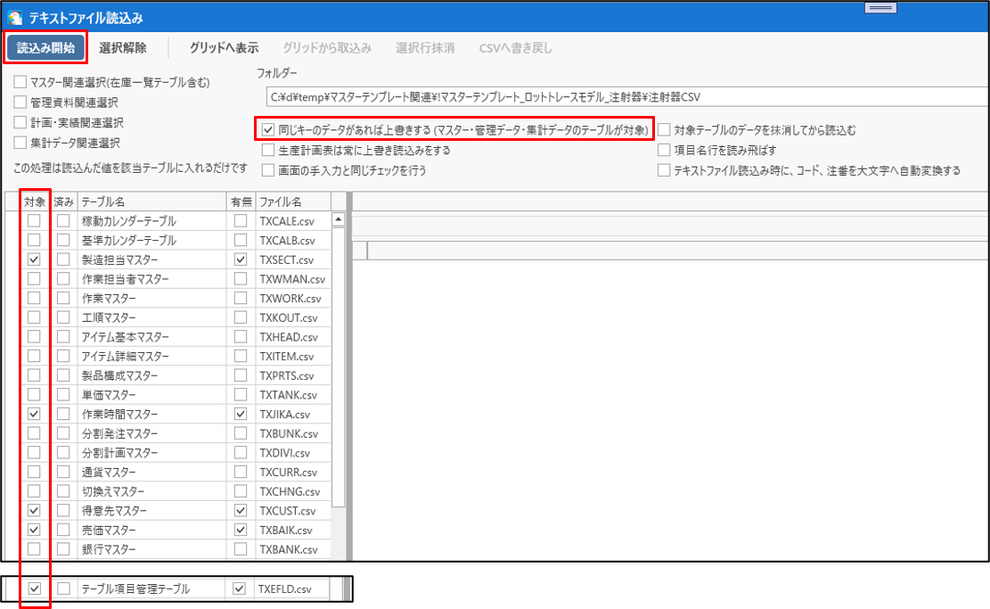Select file name TXBANK.csv
990x609 pixels.
tap(289, 550)
